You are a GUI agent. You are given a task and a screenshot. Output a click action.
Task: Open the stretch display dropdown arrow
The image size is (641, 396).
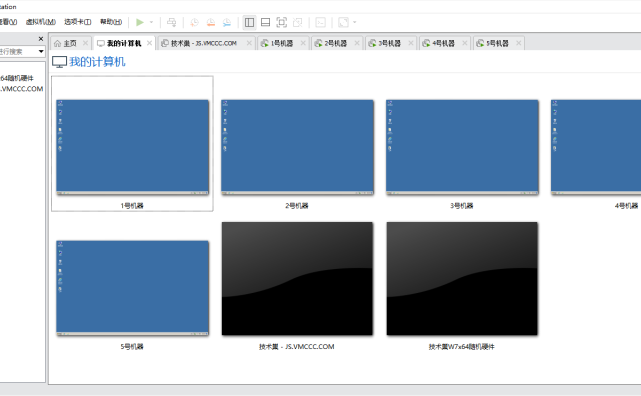354,22
